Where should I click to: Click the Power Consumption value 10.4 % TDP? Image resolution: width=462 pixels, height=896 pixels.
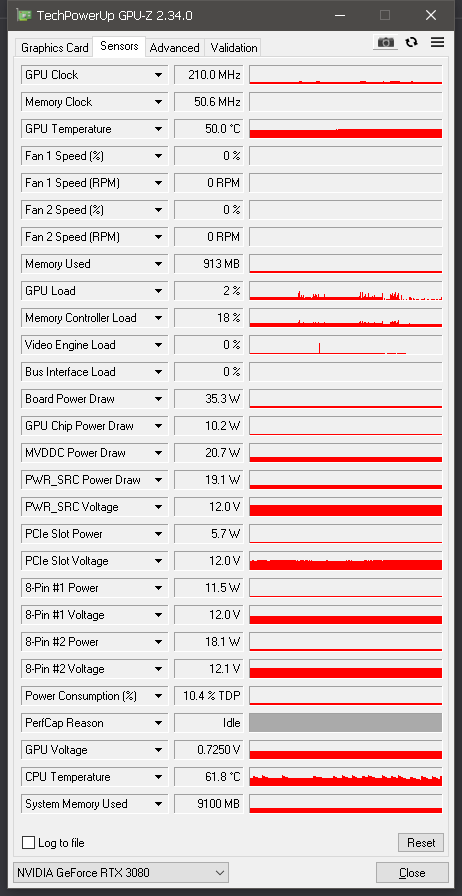click(209, 696)
